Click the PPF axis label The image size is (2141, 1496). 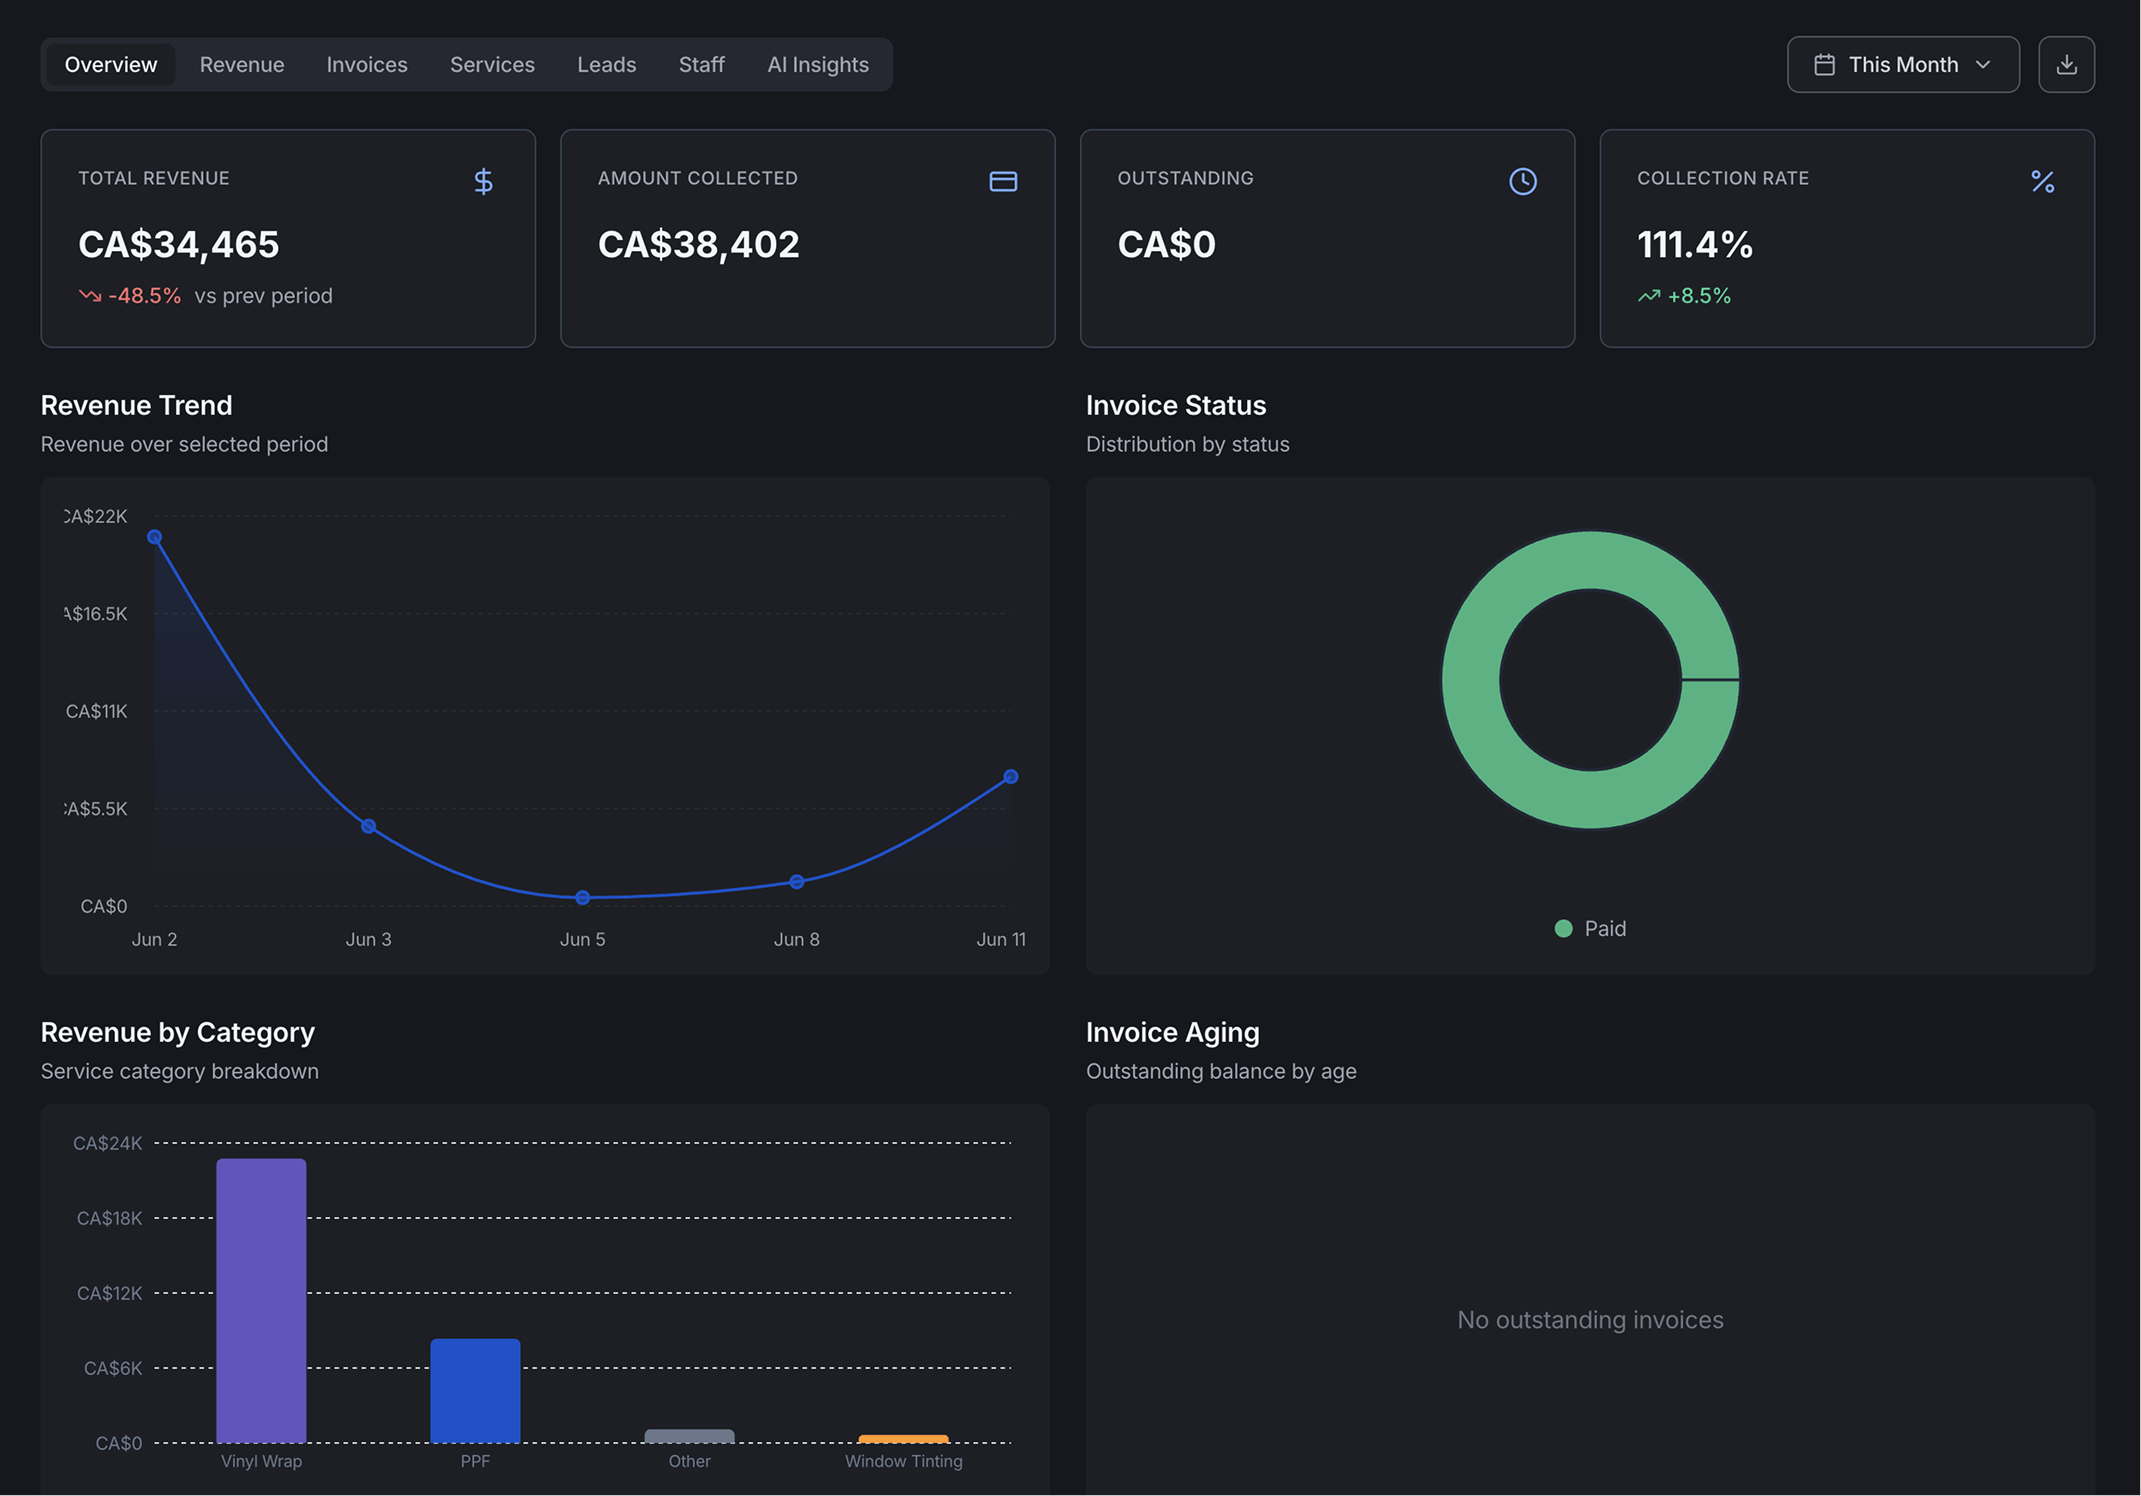[475, 1461]
